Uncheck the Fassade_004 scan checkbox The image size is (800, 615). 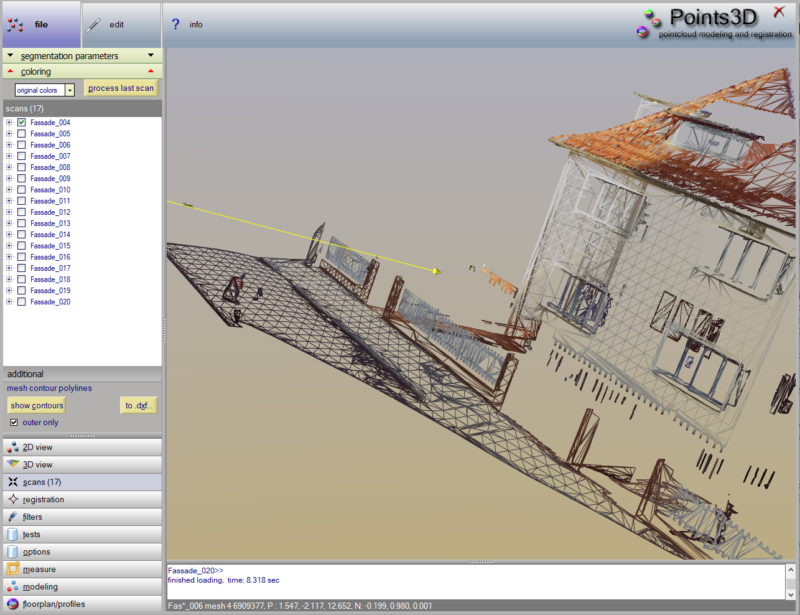coord(21,123)
